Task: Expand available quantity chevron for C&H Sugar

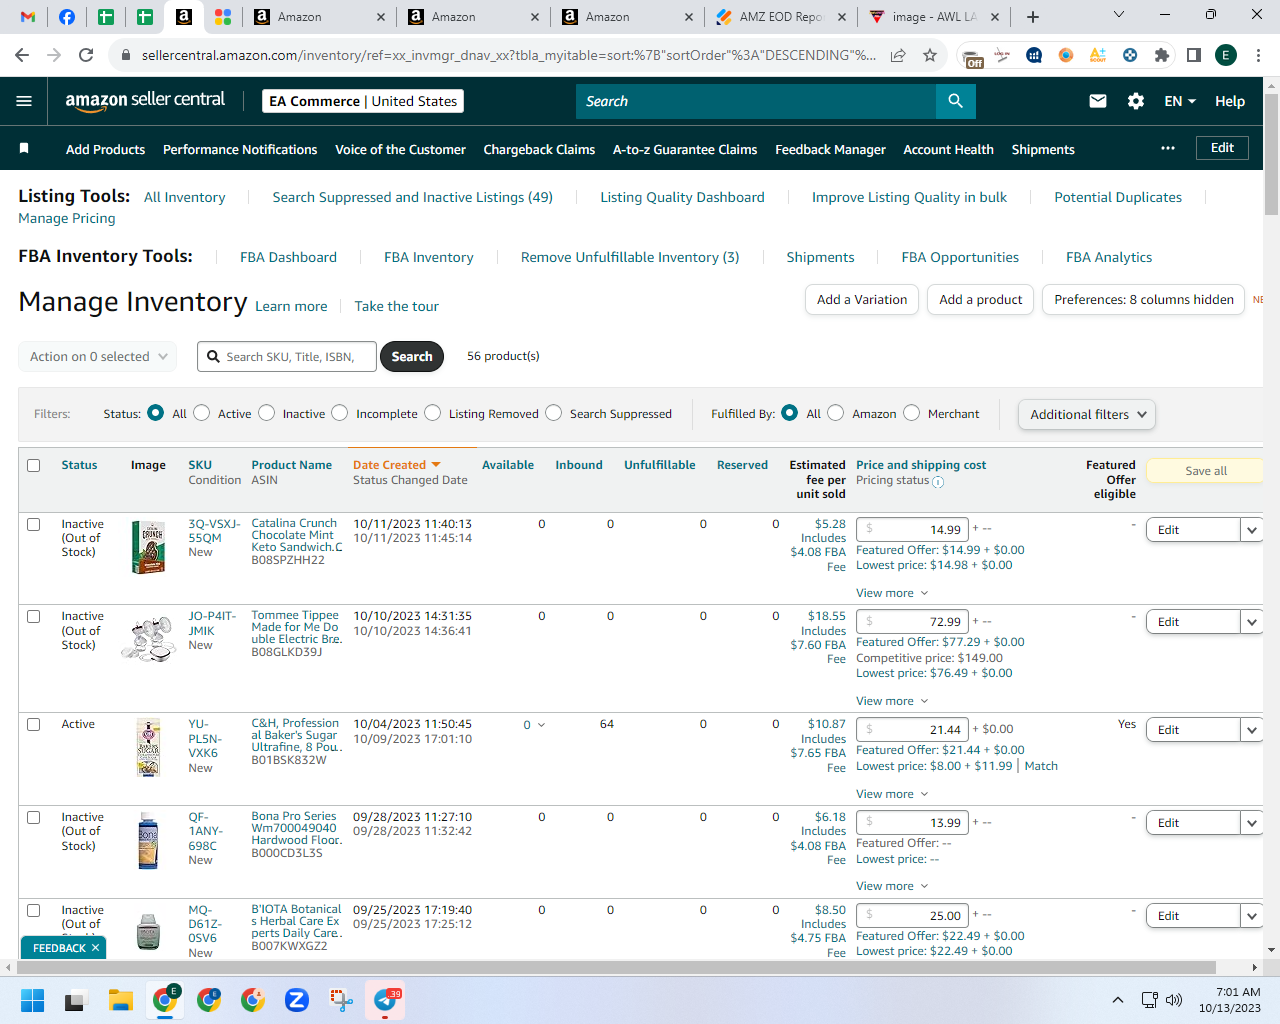Action: point(542,725)
